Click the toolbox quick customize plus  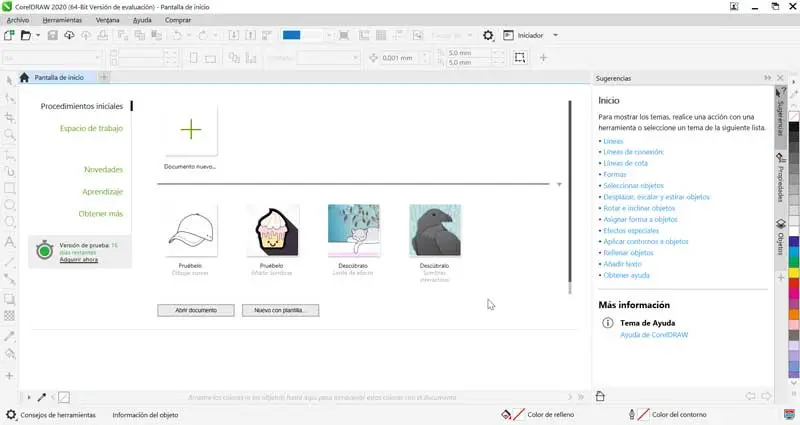point(9,376)
